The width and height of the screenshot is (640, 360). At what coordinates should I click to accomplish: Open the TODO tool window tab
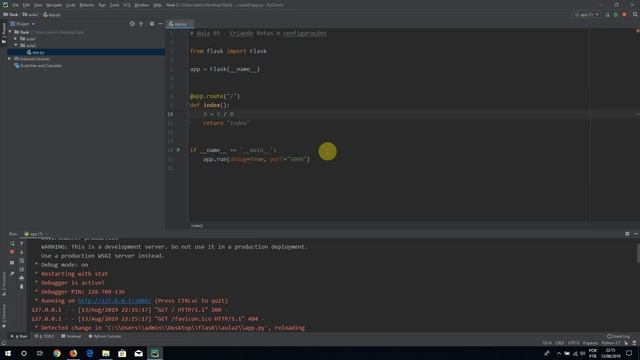coord(44,336)
